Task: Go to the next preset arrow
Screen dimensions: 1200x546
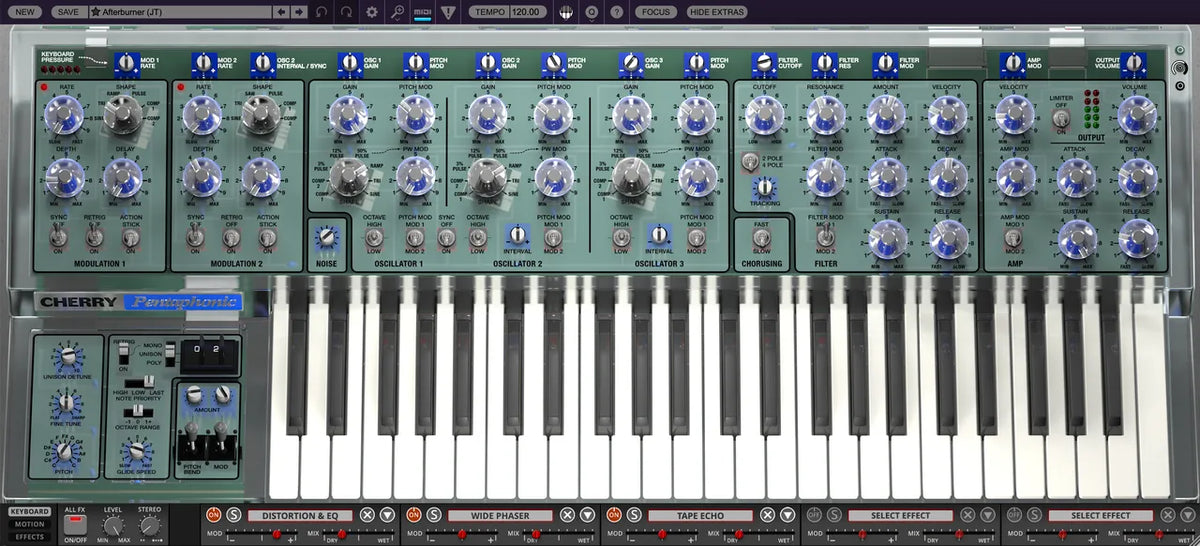Action: point(299,12)
